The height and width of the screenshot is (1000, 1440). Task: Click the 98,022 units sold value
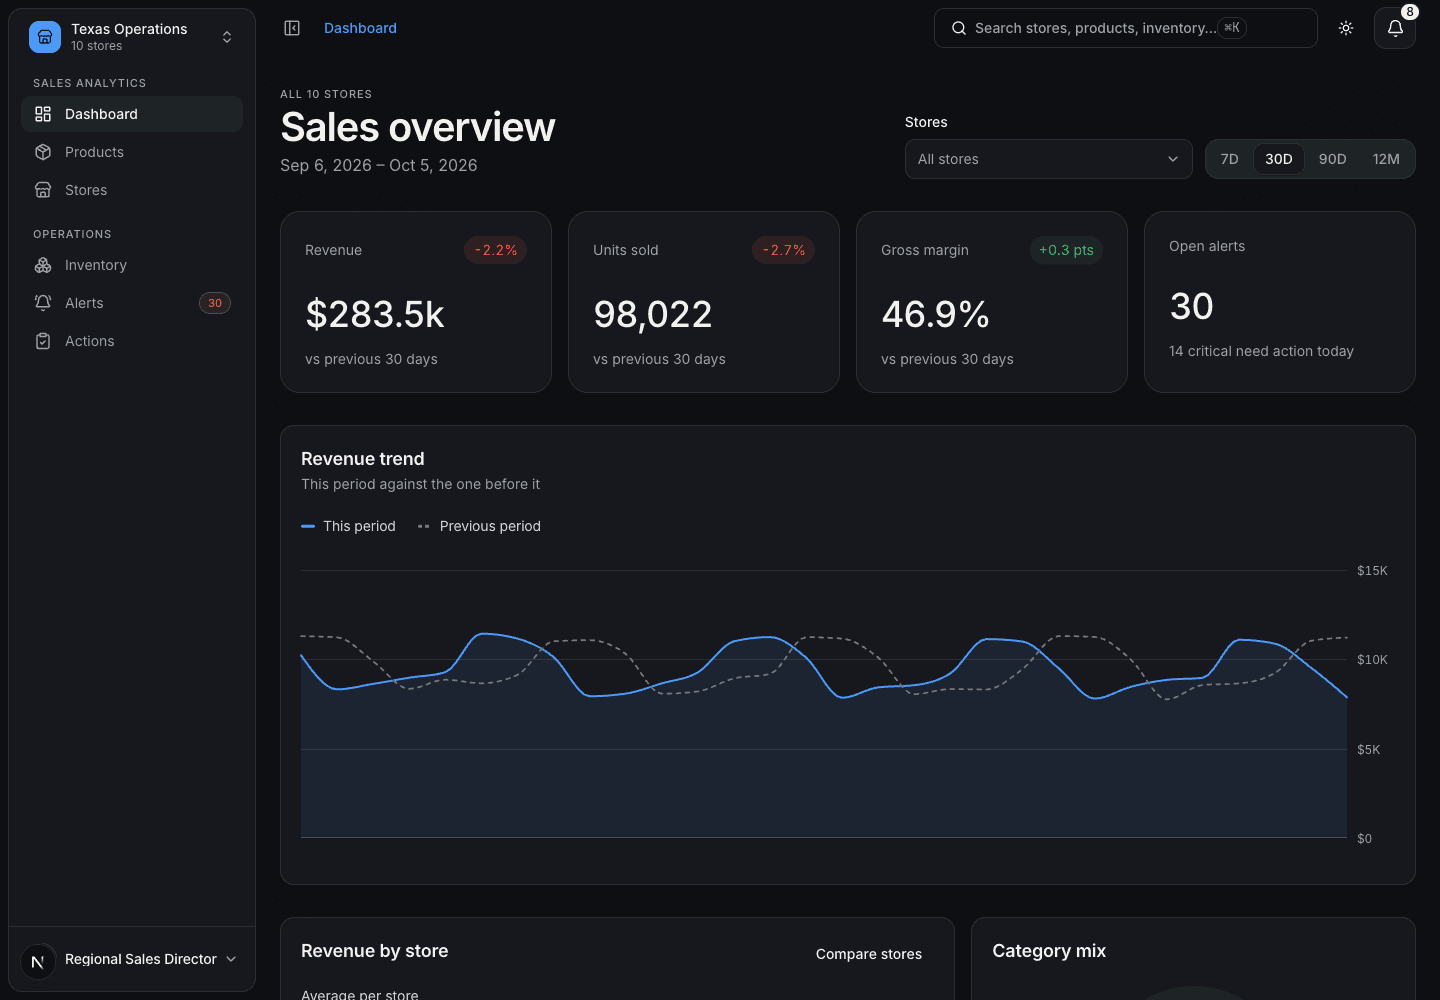tap(653, 314)
